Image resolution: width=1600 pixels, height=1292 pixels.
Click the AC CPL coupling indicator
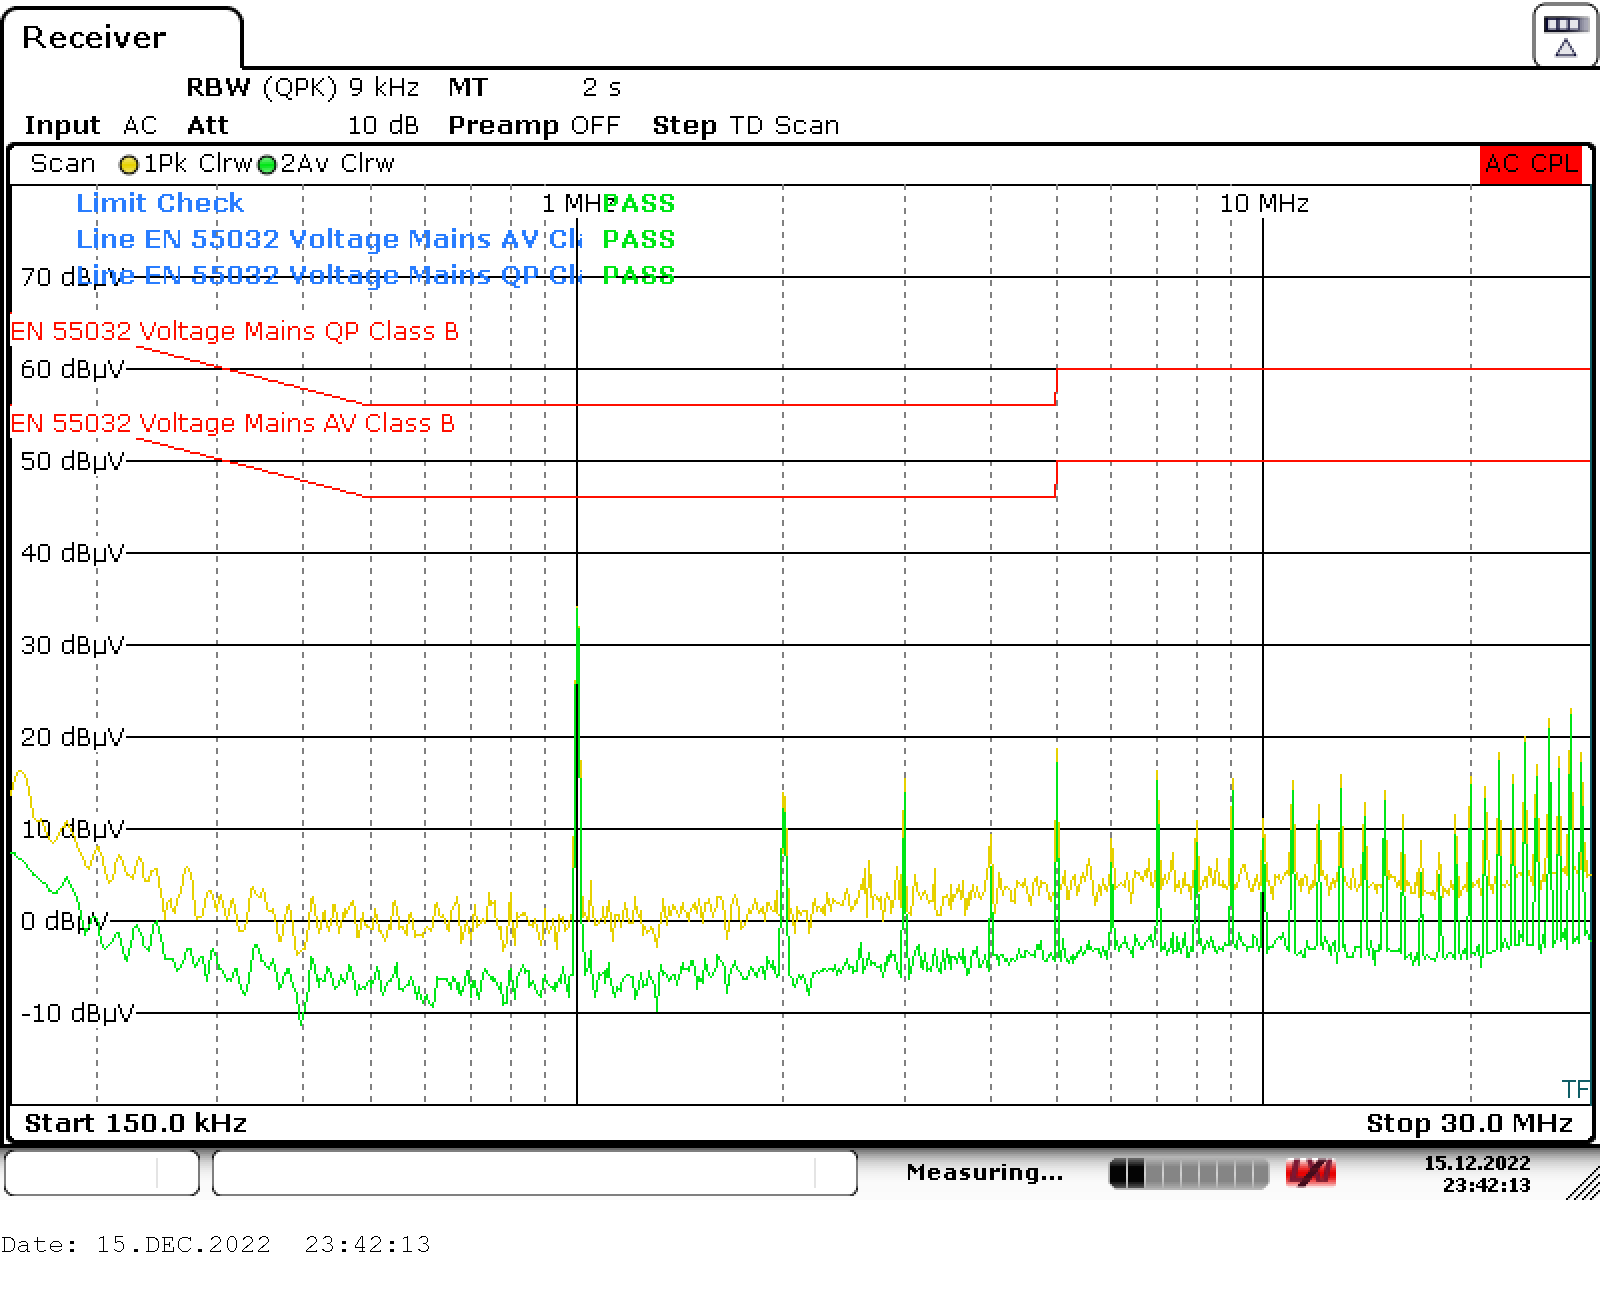pyautogui.click(x=1529, y=163)
